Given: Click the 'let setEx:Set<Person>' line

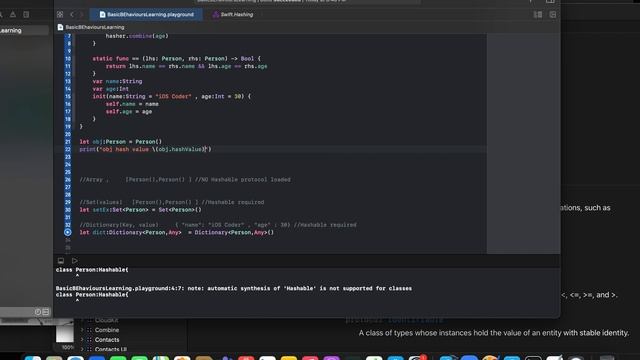Looking at the screenshot, I should point(140,210).
